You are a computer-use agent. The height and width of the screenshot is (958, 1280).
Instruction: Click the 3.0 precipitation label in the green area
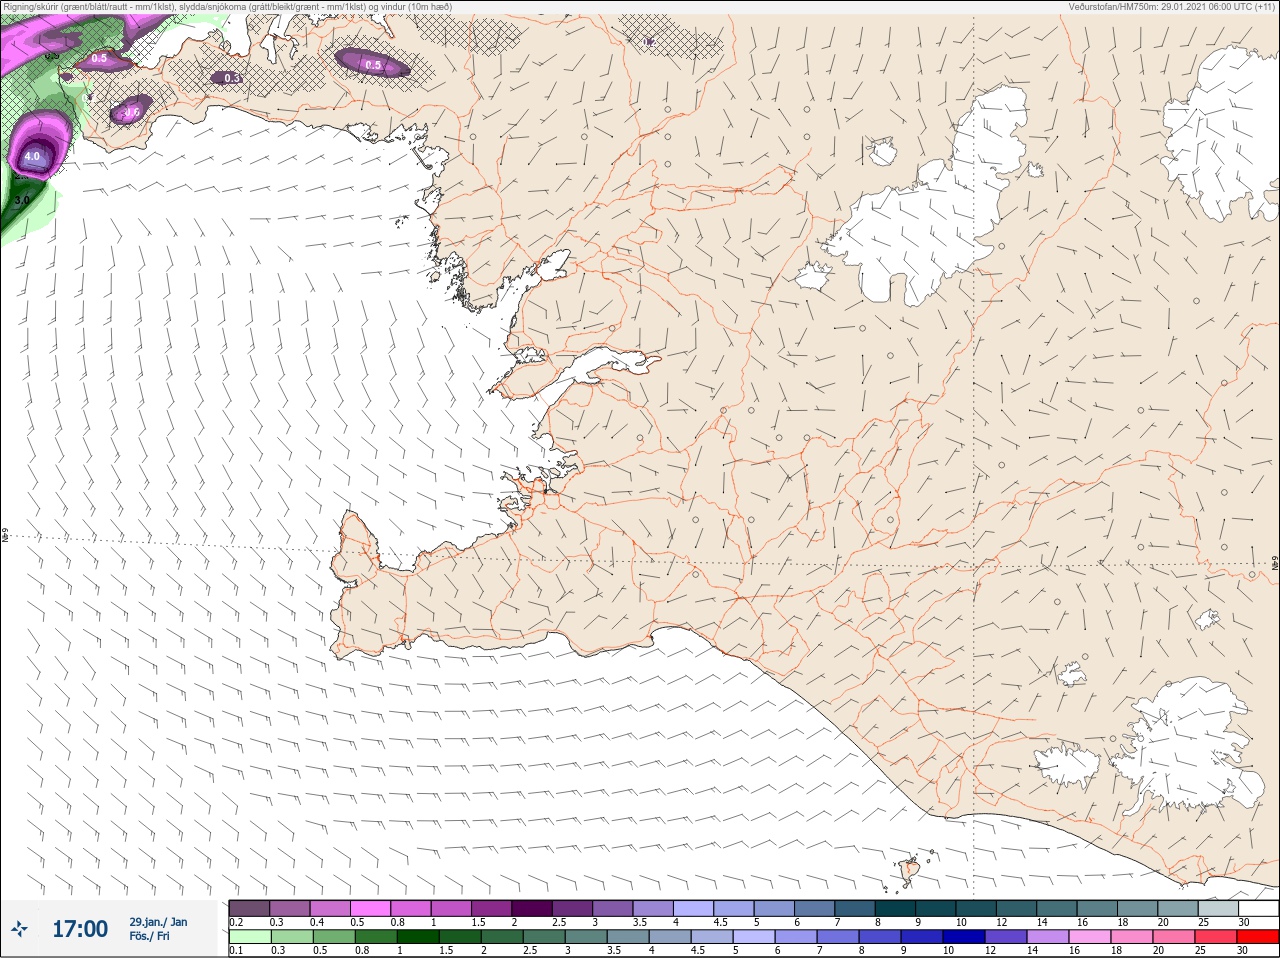(x=22, y=200)
